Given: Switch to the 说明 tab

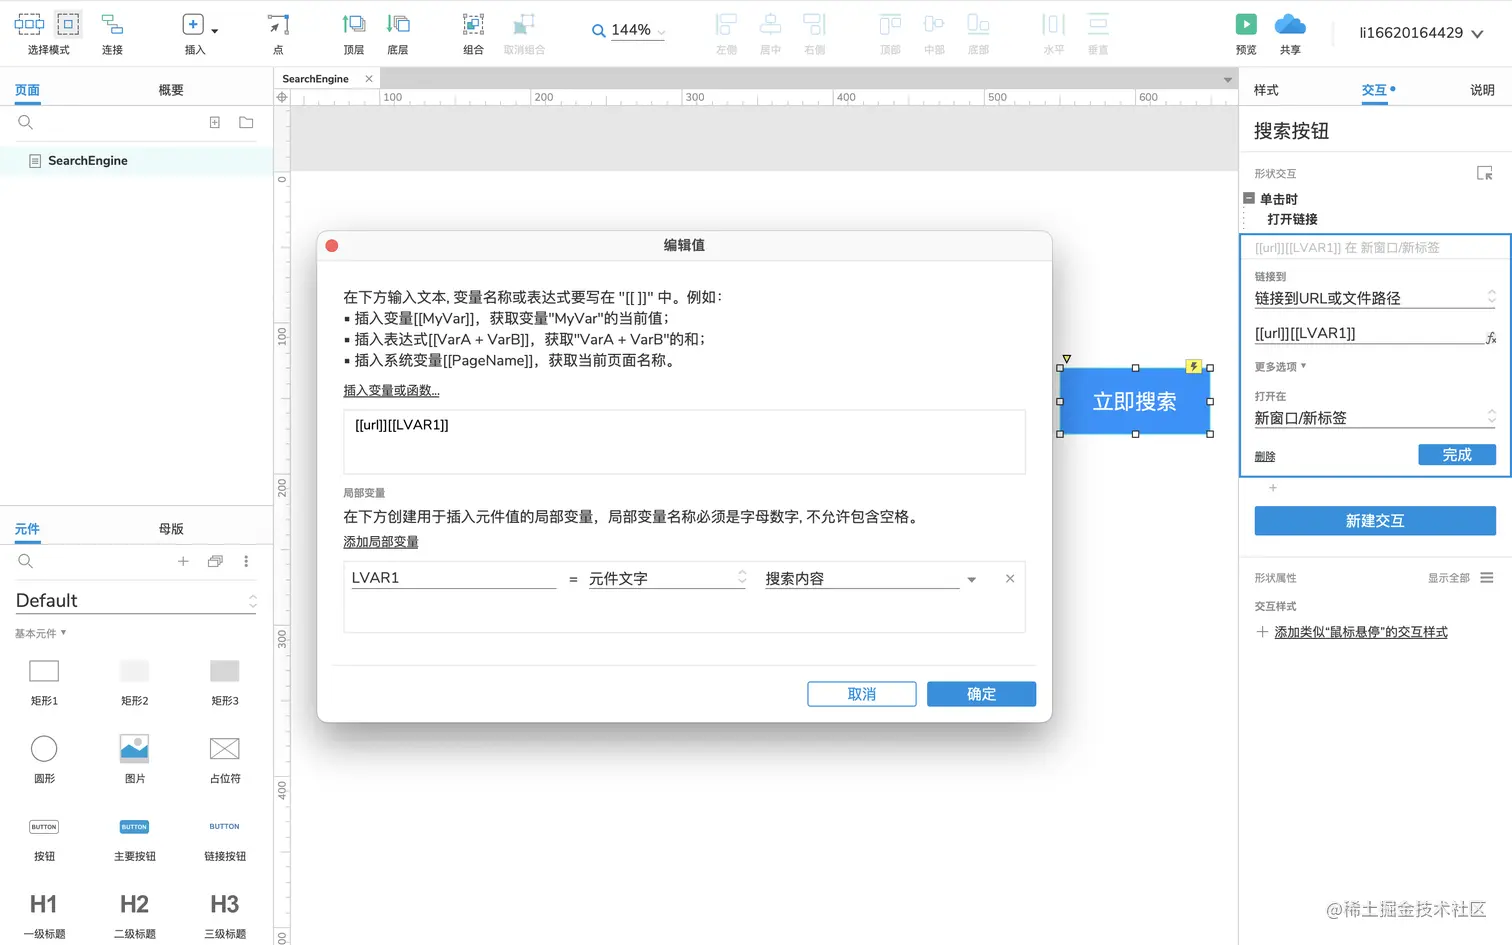Looking at the screenshot, I should coord(1482,90).
